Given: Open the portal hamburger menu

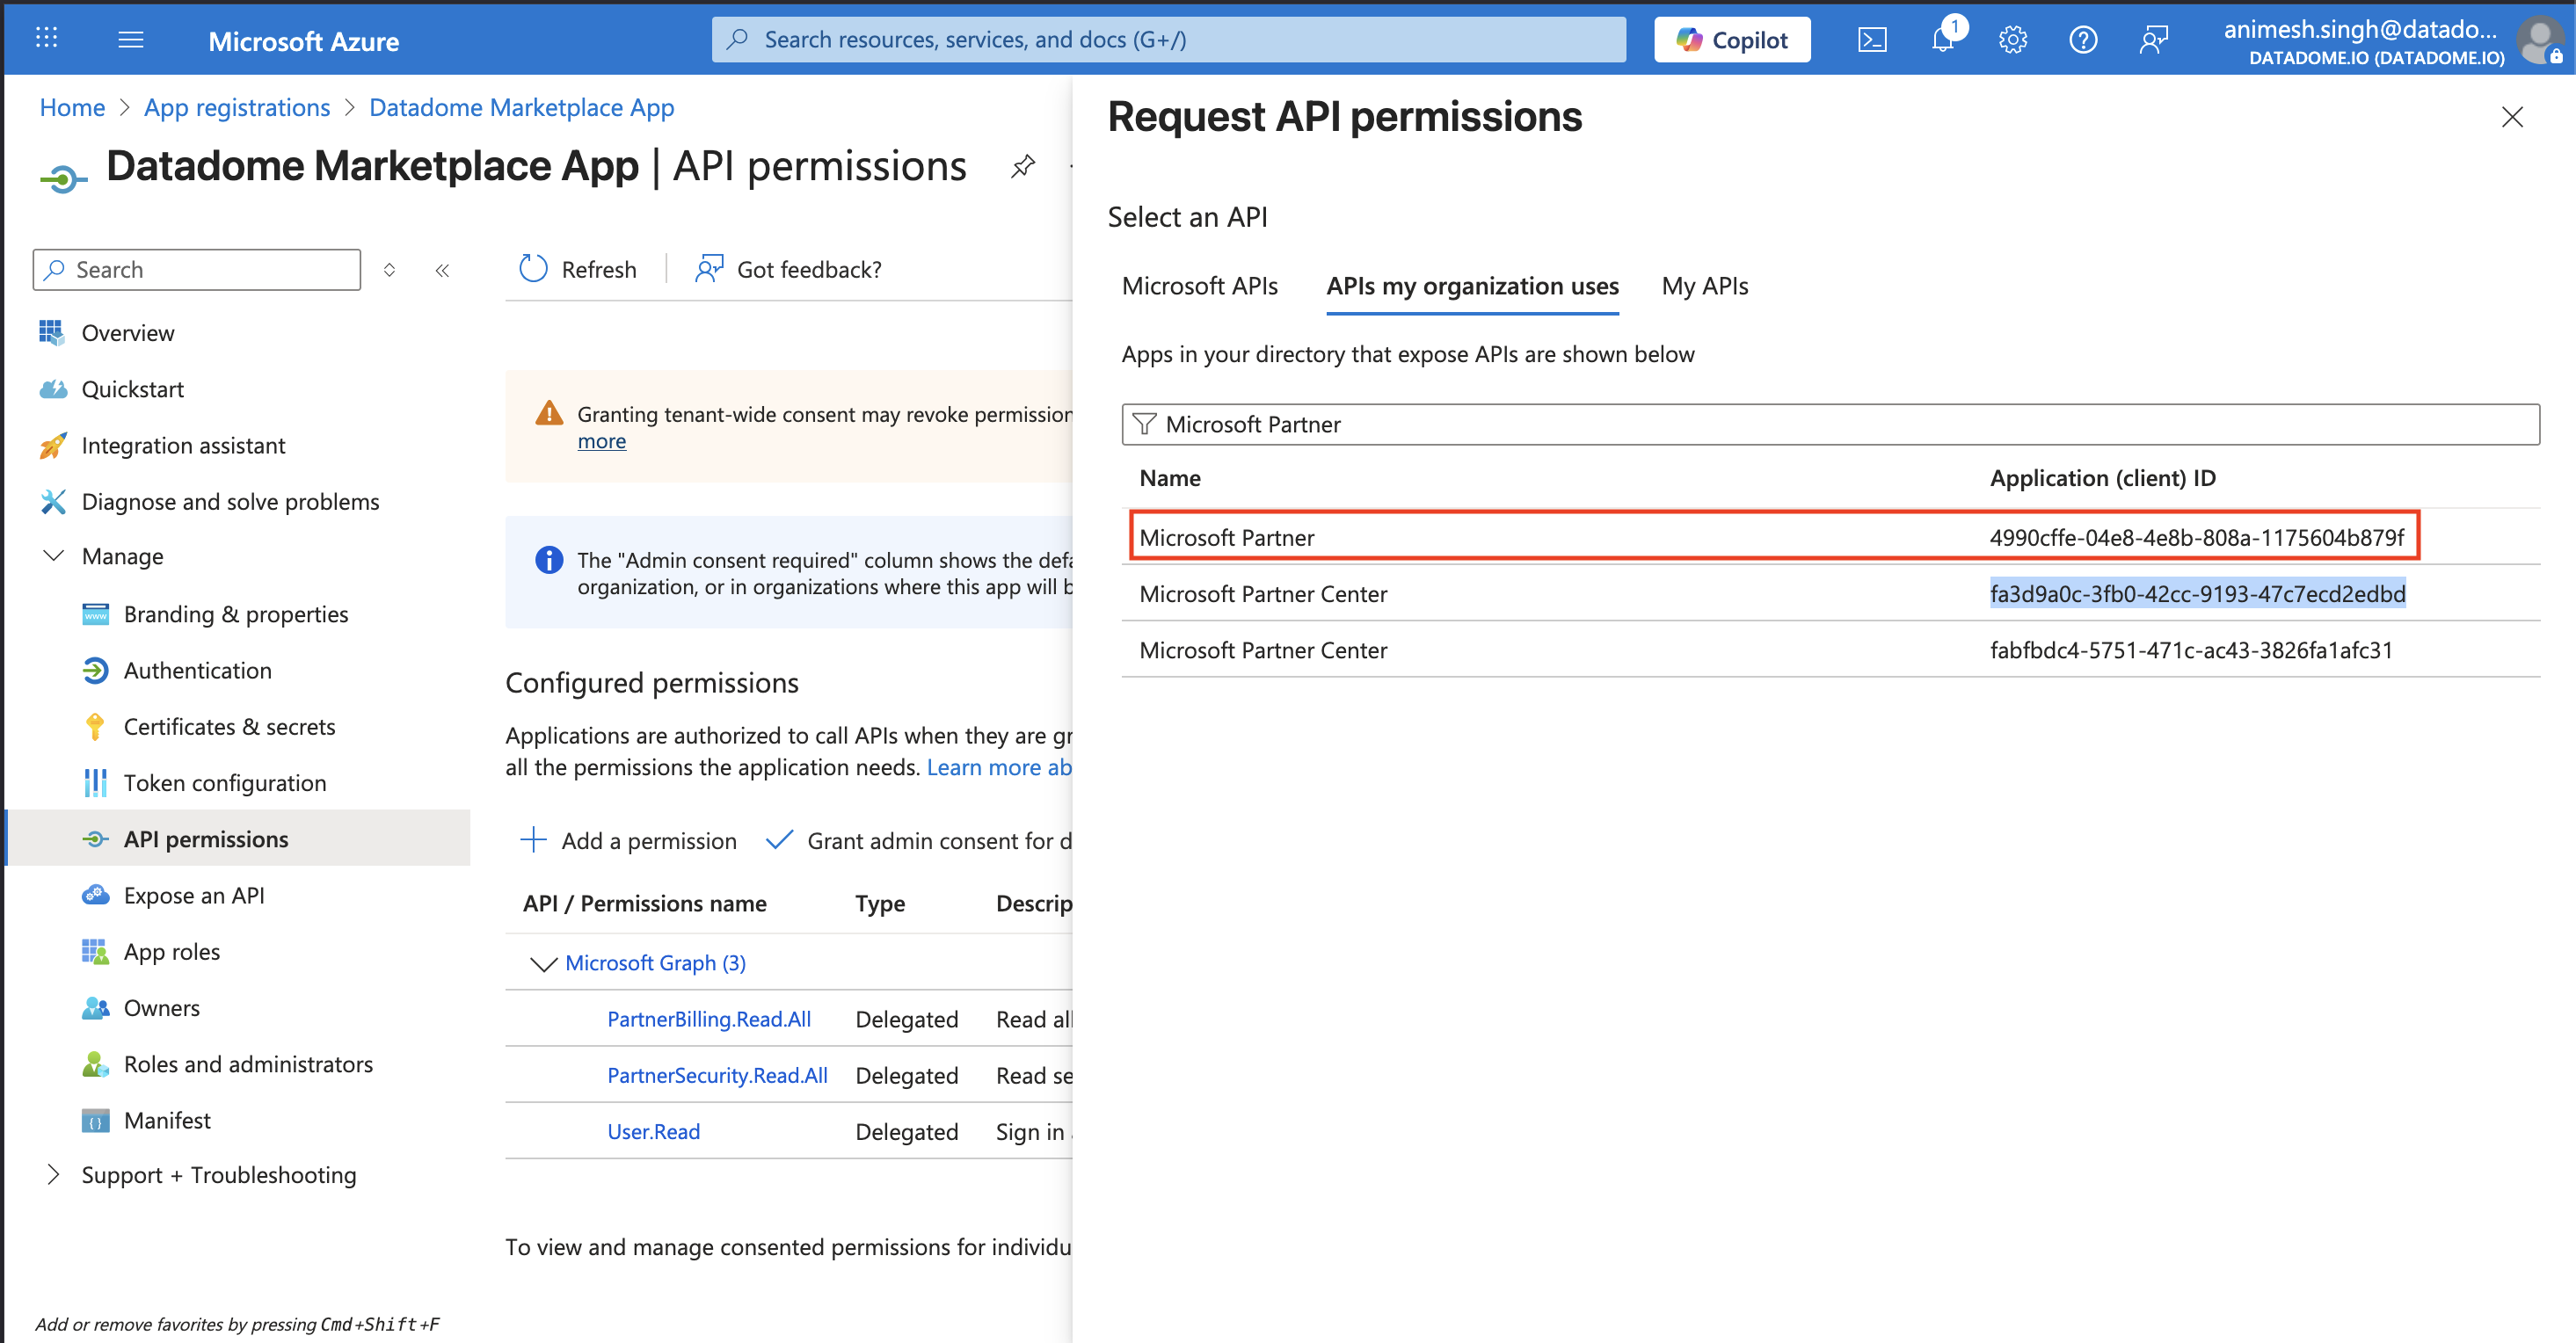Looking at the screenshot, I should coord(131,40).
